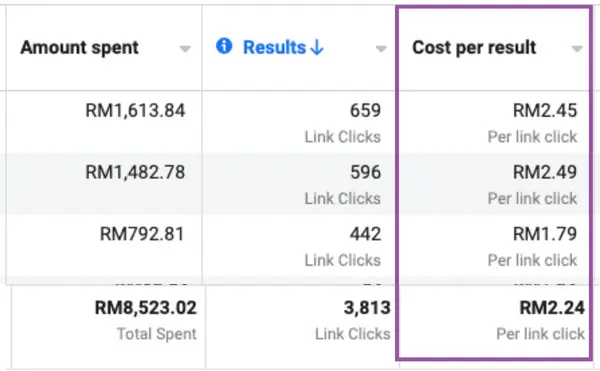Screen dimensions: 600x371
Task: Click Per link click under RM1.79
Action: click(x=532, y=260)
